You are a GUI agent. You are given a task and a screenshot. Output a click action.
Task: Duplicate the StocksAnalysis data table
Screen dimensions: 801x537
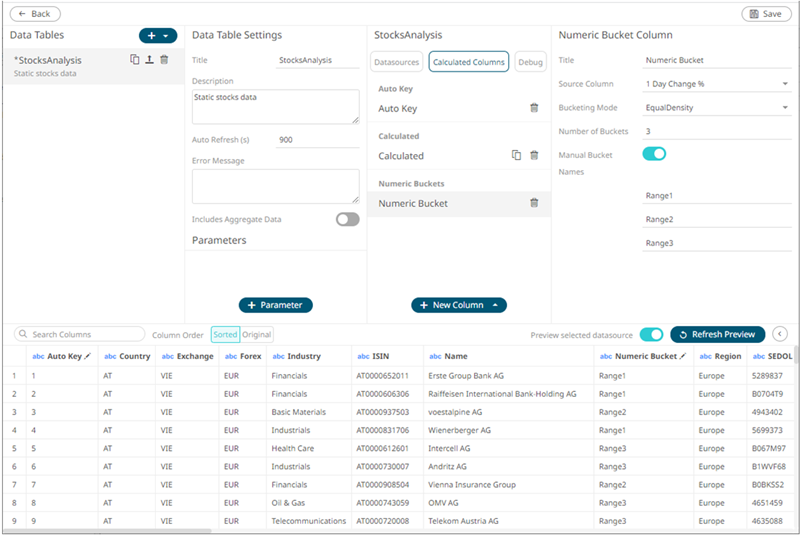tap(135, 60)
